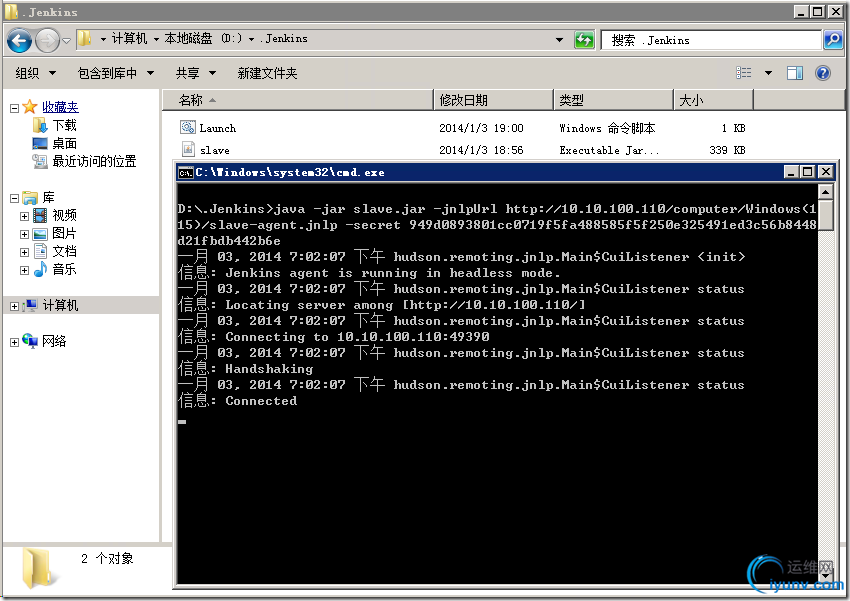The height and width of the screenshot is (601, 850).
Task: Click the 视频 film icon
Action: (x=40, y=215)
